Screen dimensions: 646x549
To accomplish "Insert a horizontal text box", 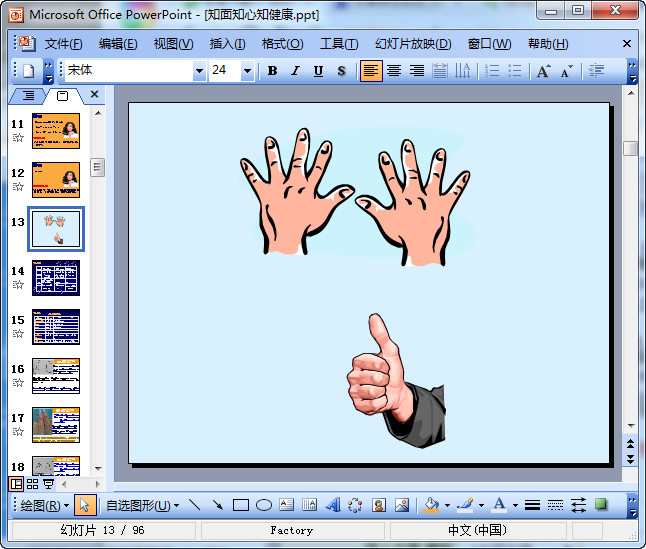I will coord(286,505).
